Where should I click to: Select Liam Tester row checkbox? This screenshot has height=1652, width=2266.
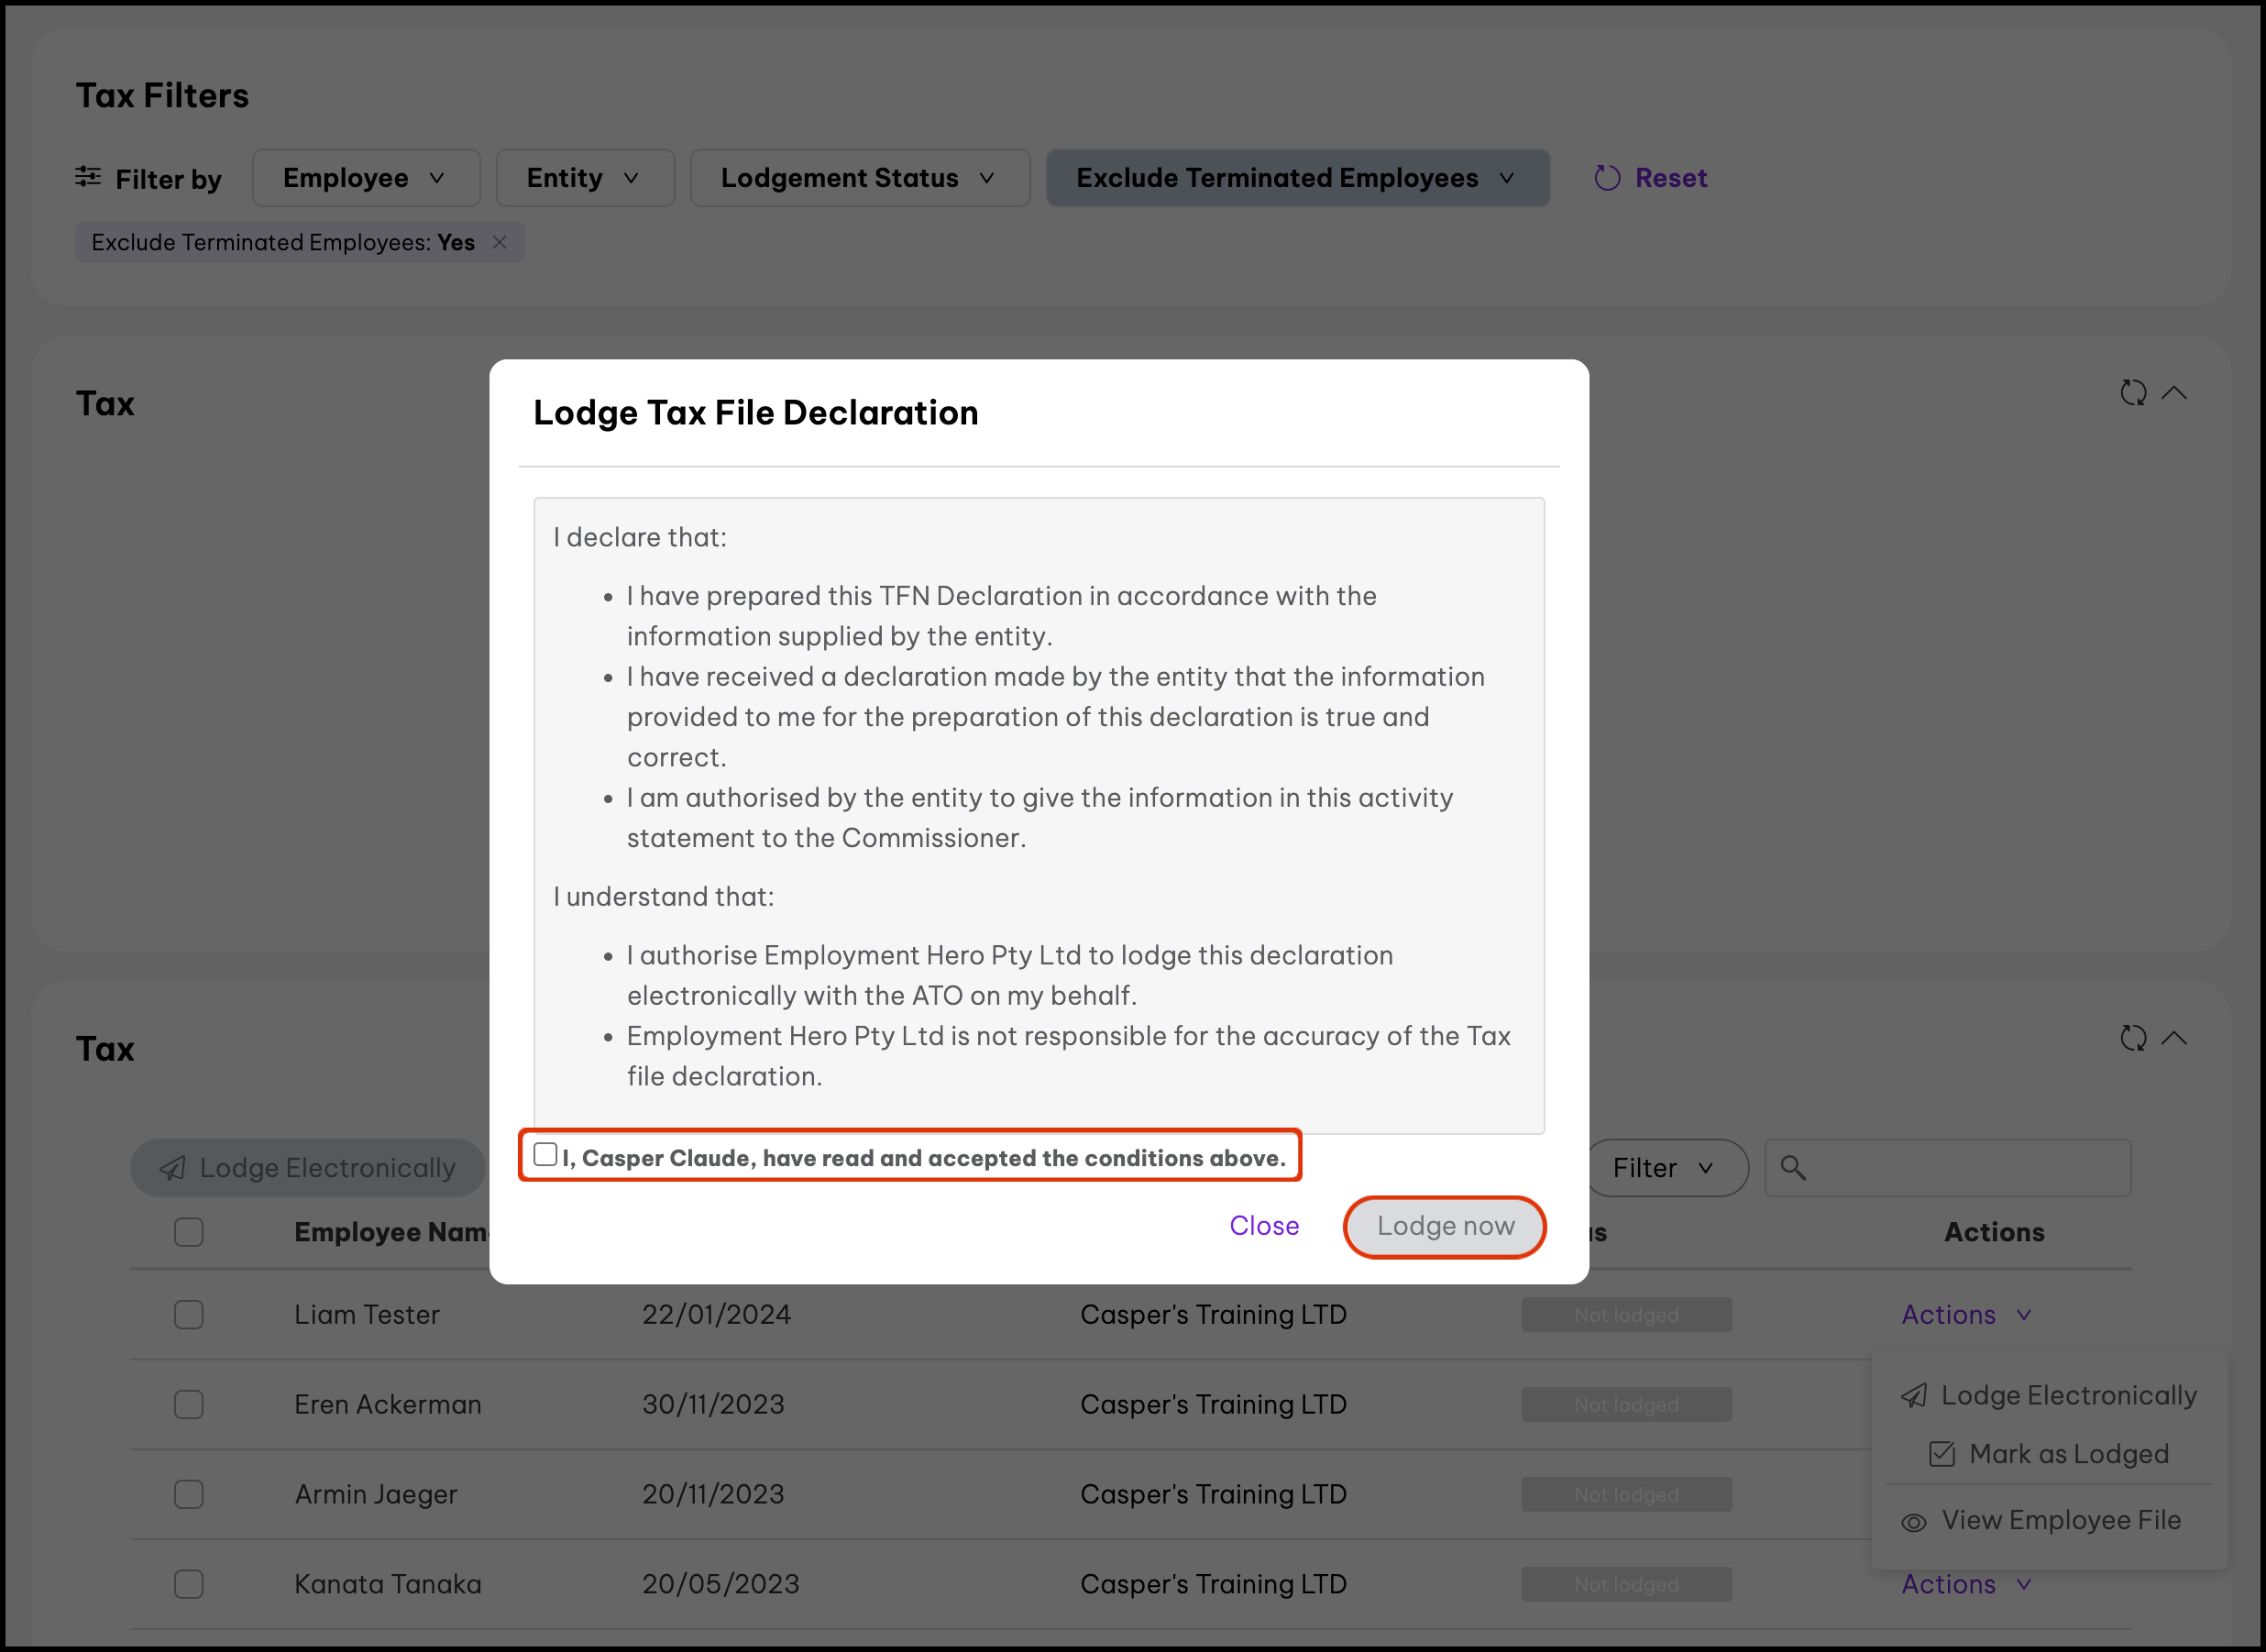(x=189, y=1314)
